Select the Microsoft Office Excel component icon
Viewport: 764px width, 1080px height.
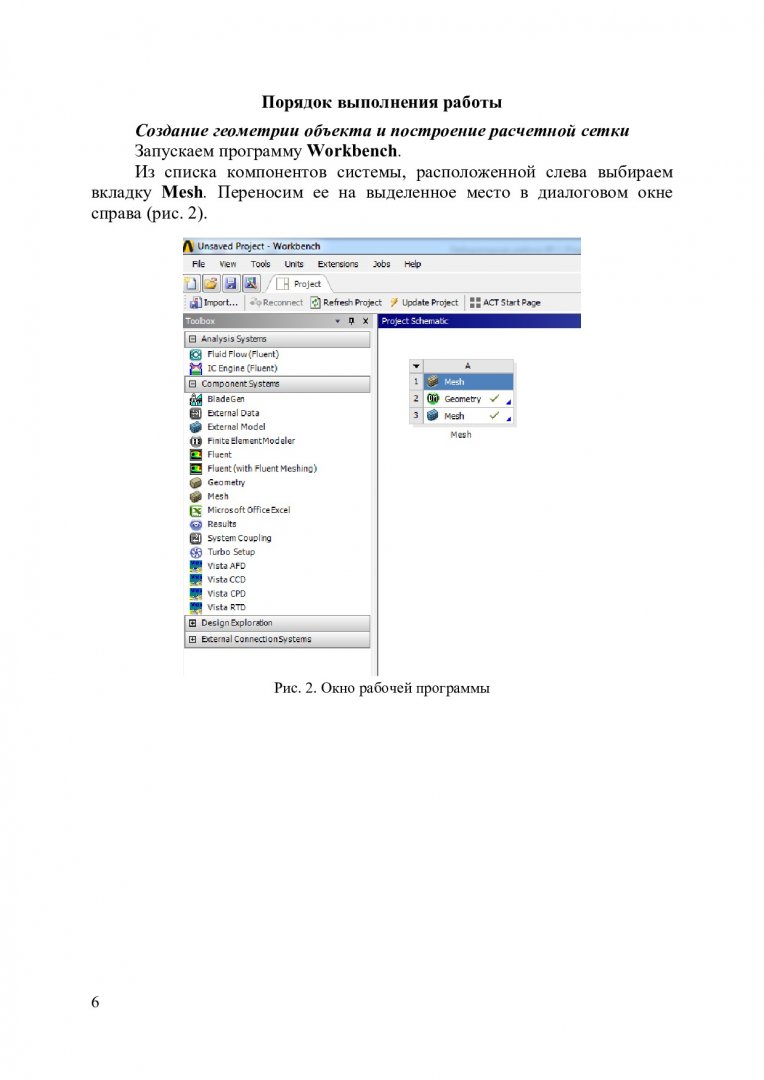196,510
